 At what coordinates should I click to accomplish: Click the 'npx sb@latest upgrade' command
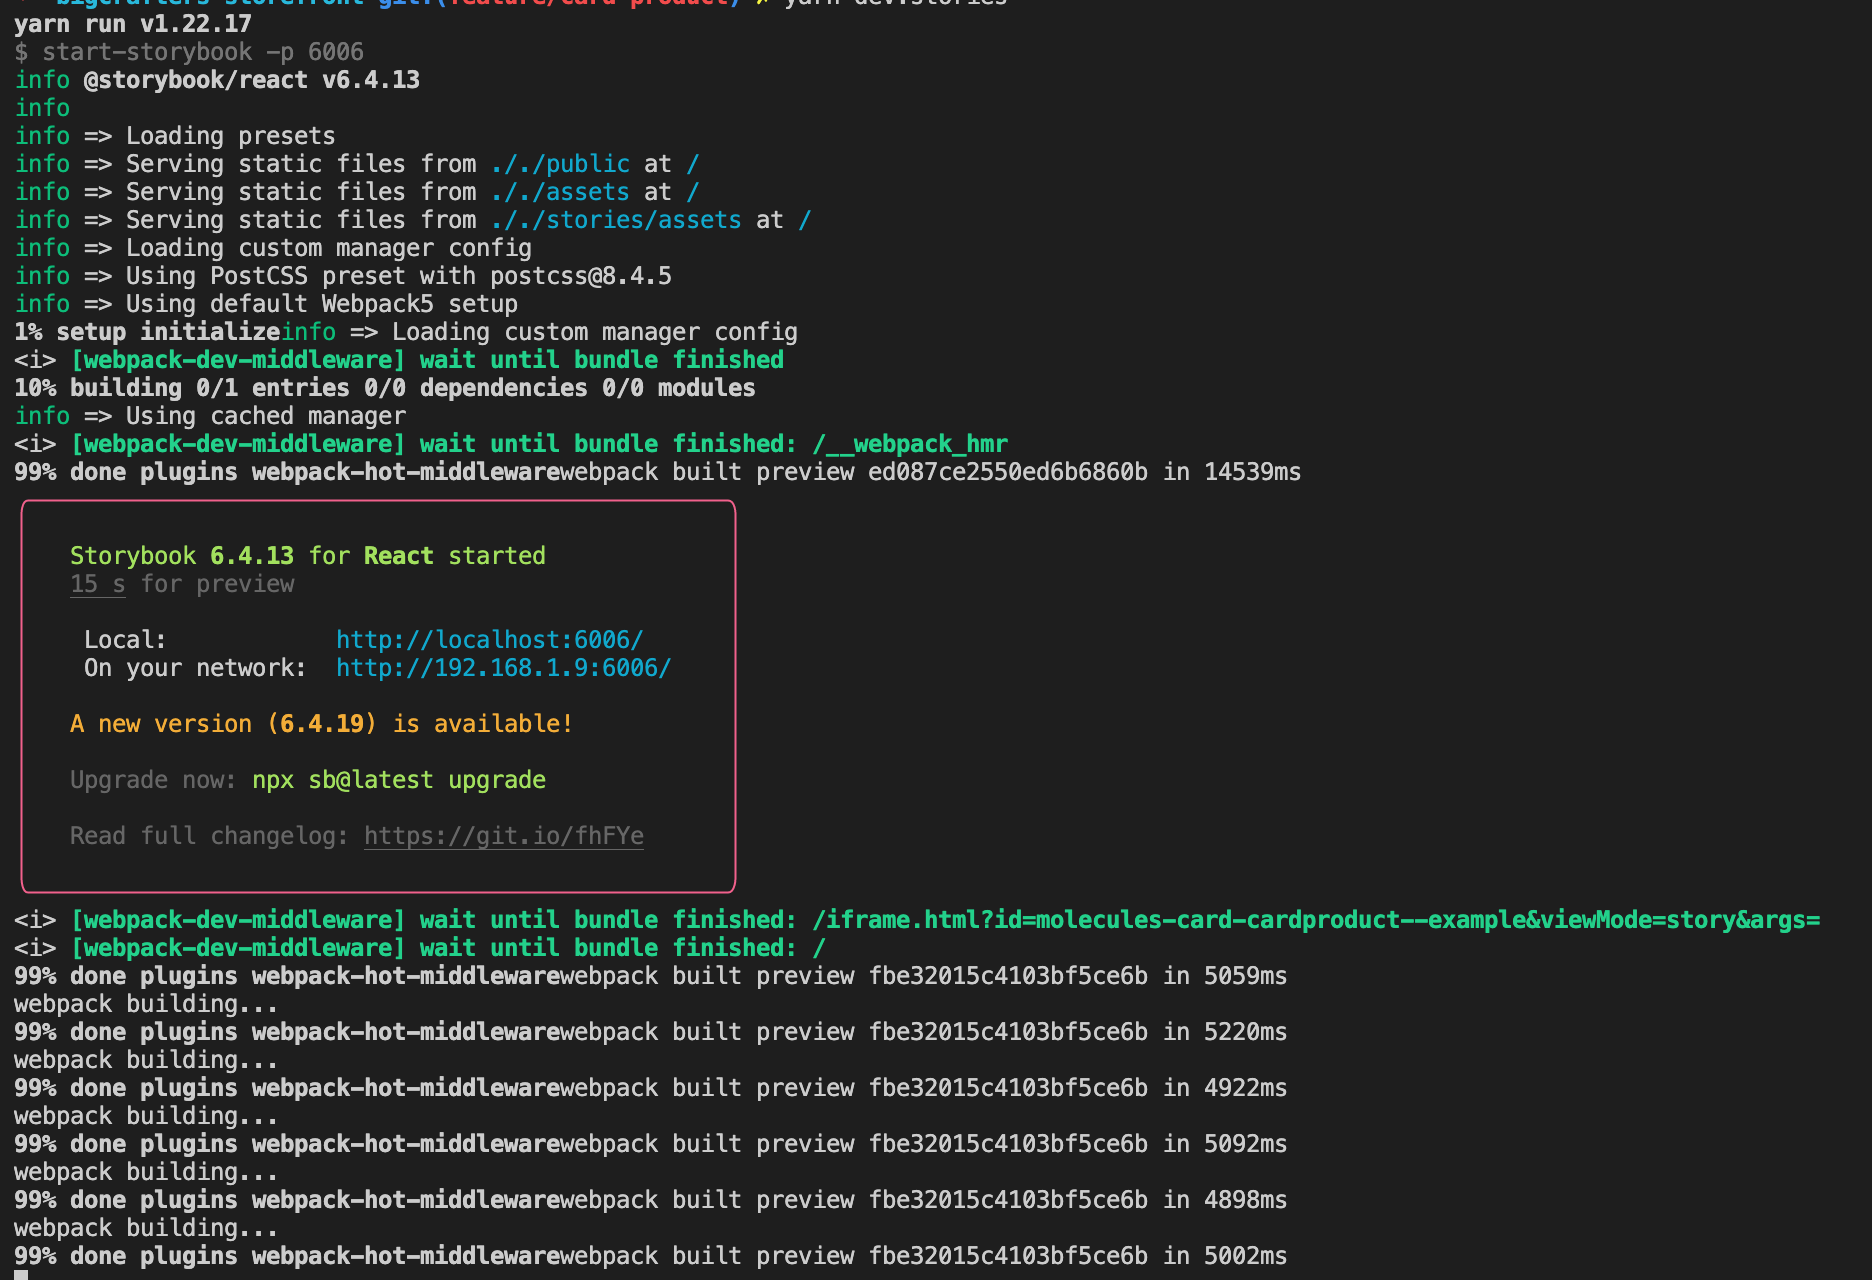399,780
